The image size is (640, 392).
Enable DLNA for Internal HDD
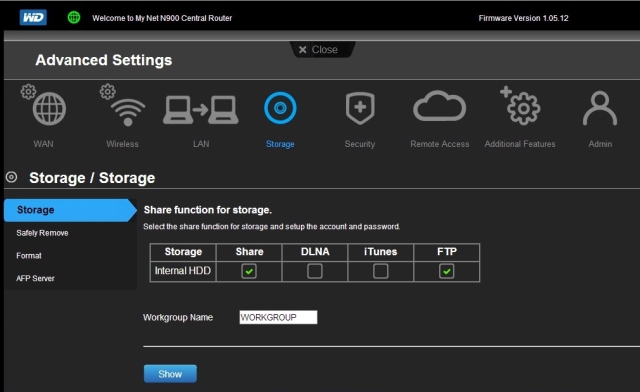click(315, 271)
